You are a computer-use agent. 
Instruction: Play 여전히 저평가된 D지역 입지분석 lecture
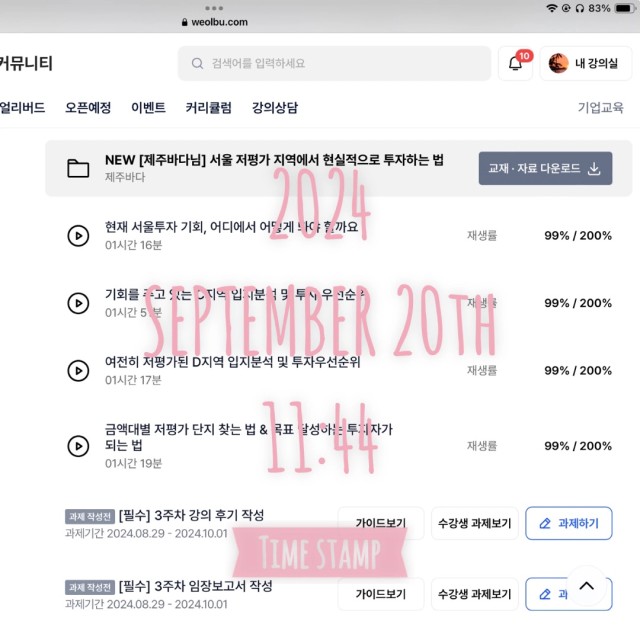click(x=78, y=371)
